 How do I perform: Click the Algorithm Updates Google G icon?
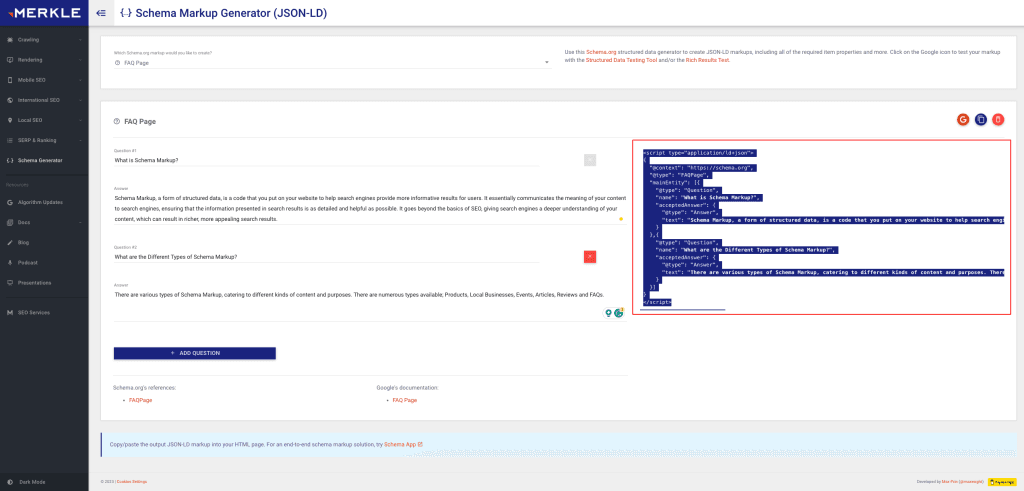click(x=10, y=202)
